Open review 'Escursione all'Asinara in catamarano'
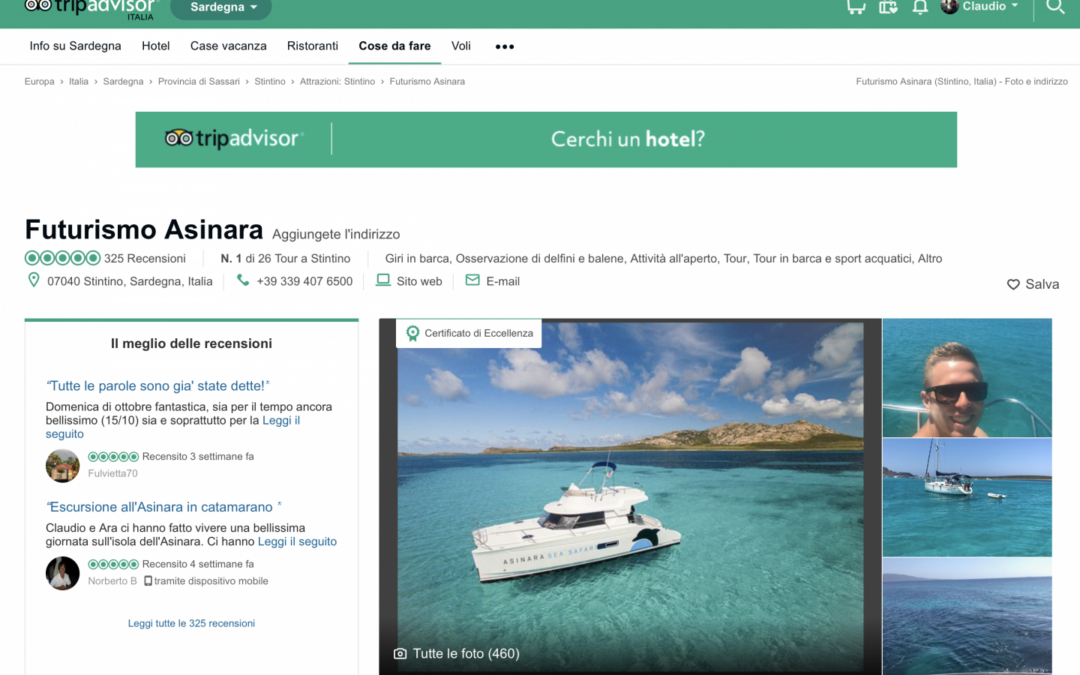 pyautogui.click(x=163, y=507)
